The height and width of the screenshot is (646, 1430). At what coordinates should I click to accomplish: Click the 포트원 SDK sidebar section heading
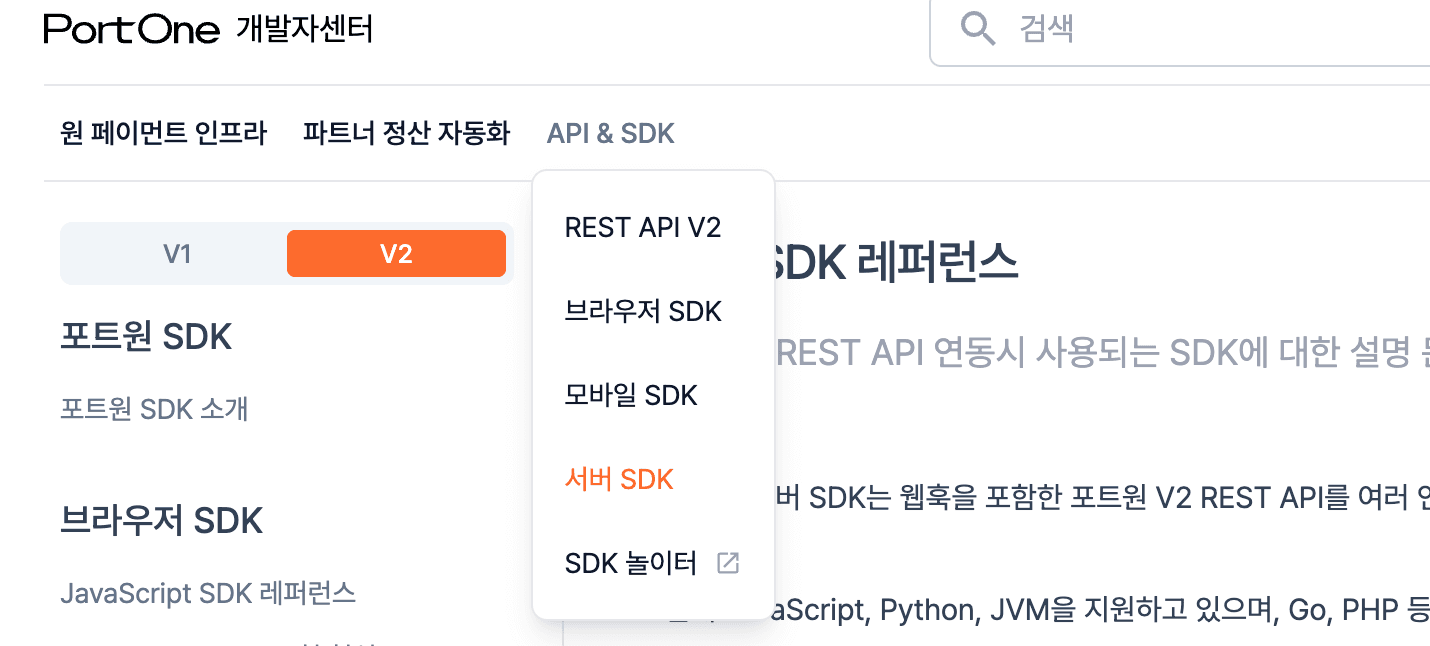coord(146,337)
